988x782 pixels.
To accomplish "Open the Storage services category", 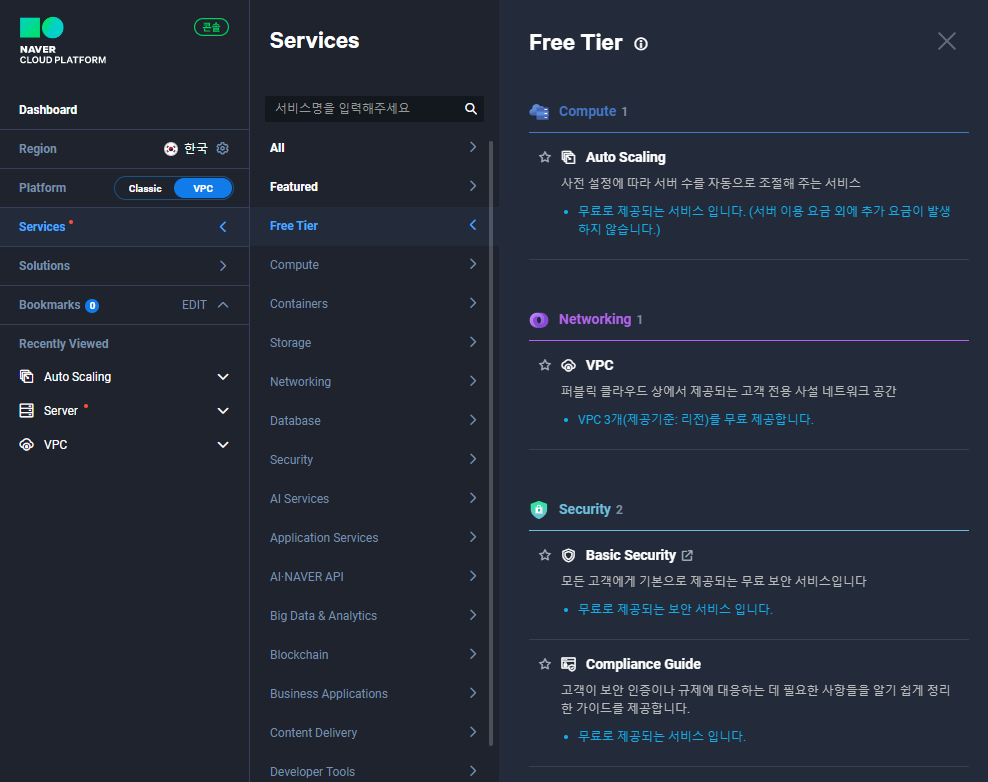I will click(x=374, y=343).
